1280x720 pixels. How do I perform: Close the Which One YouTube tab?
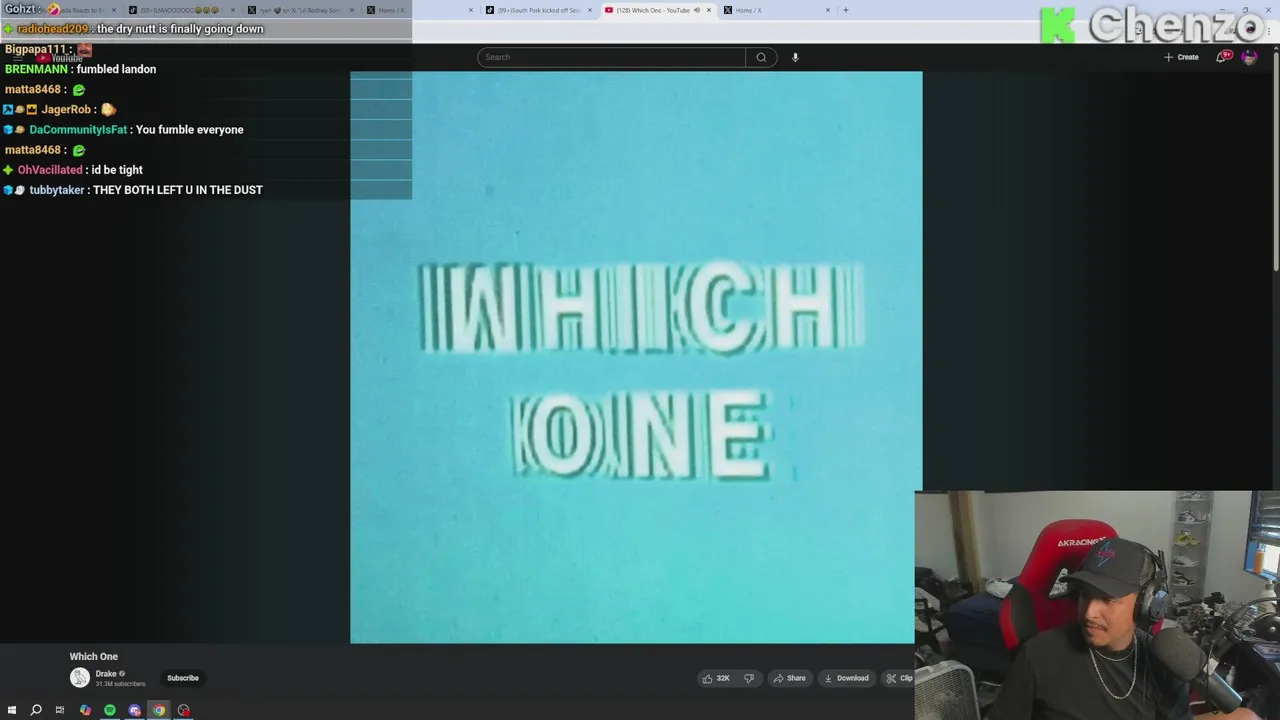pos(709,10)
